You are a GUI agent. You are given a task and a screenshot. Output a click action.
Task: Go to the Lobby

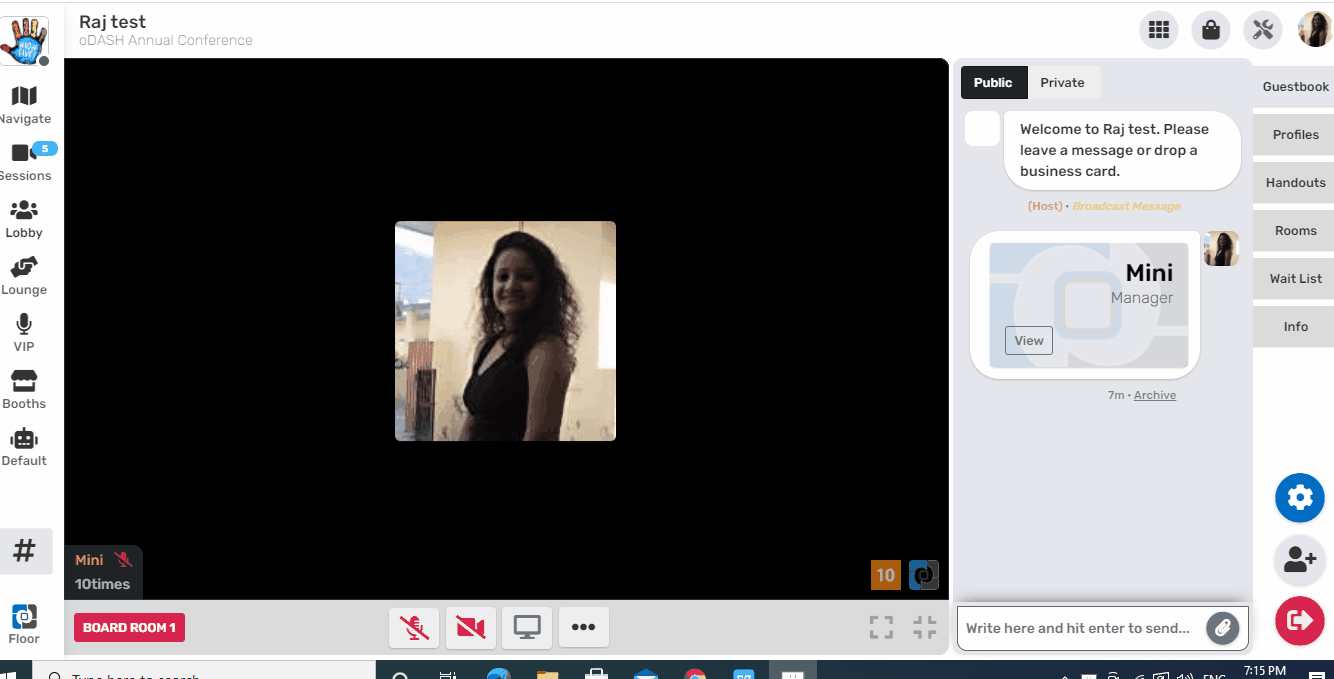click(x=24, y=219)
